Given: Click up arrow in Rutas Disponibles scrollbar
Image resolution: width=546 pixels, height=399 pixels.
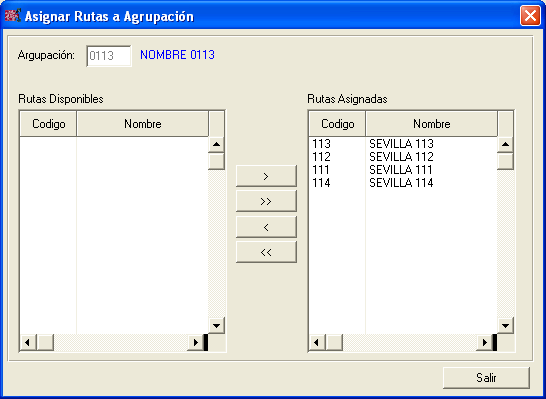Looking at the screenshot, I should [x=216, y=144].
